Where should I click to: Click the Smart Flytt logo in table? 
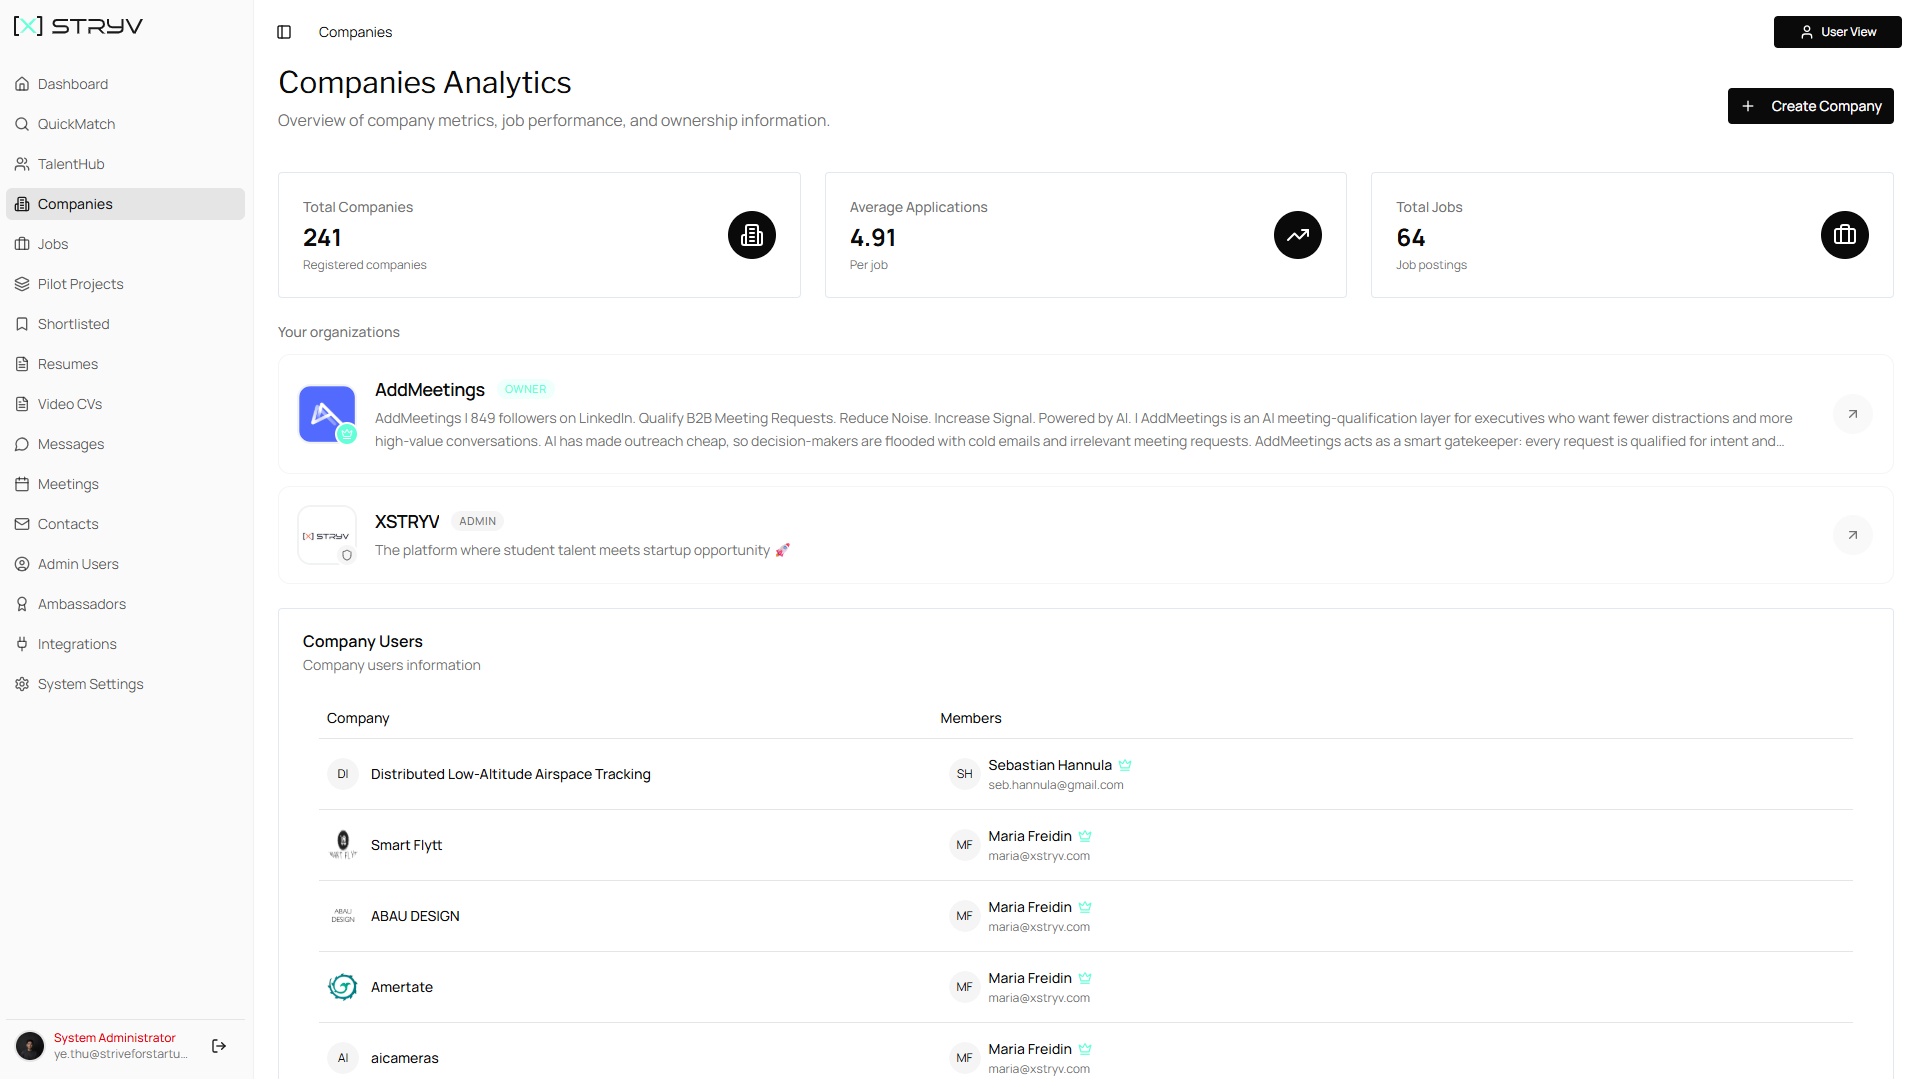[343, 845]
